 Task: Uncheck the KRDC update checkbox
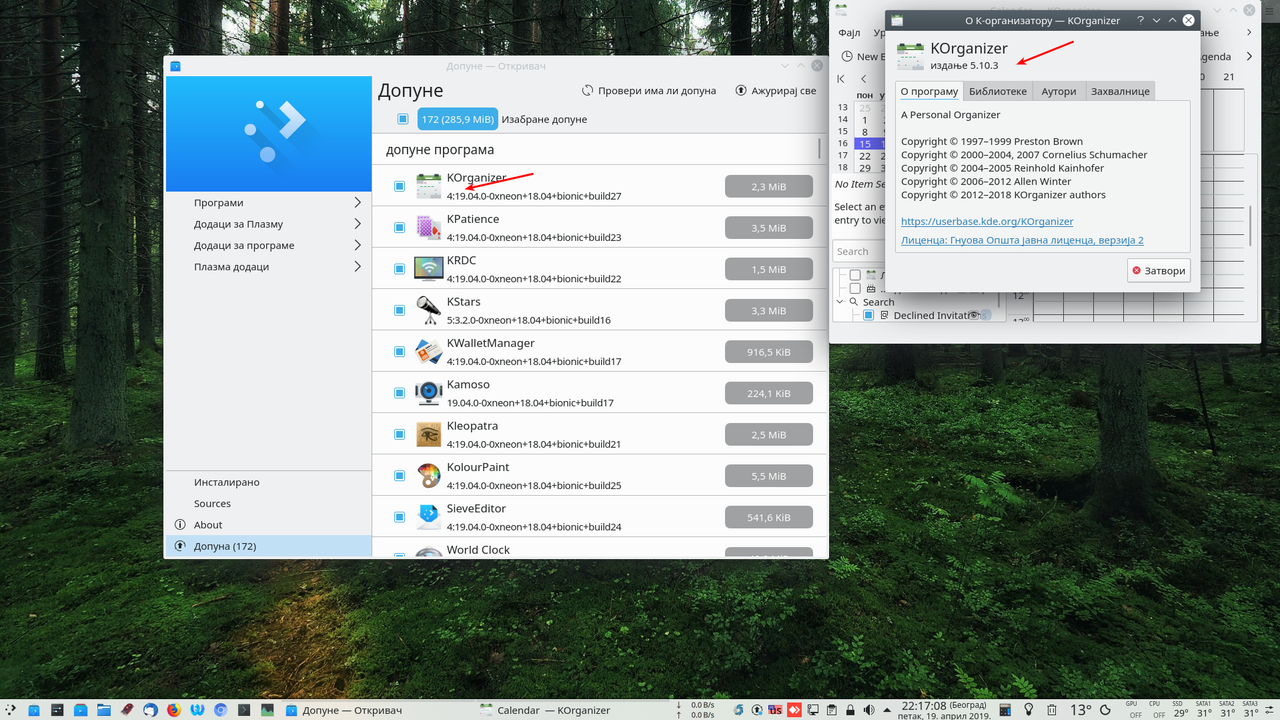[x=399, y=269]
